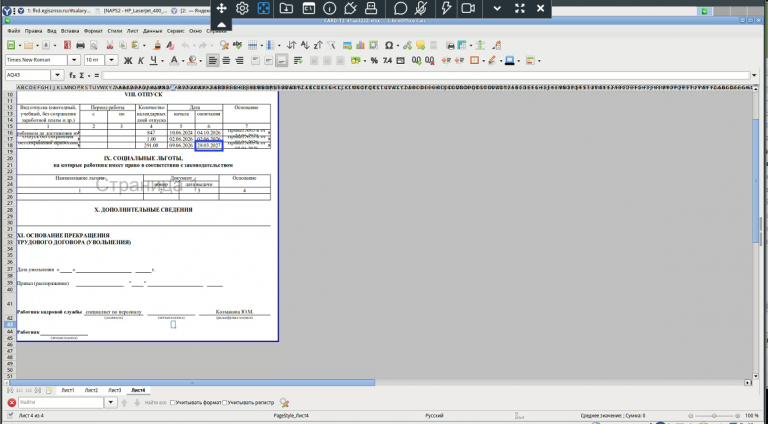Click the PageStyle_Лист4 status entry
Image resolution: width=768 pixels, height=424 pixels.
click(x=290, y=416)
